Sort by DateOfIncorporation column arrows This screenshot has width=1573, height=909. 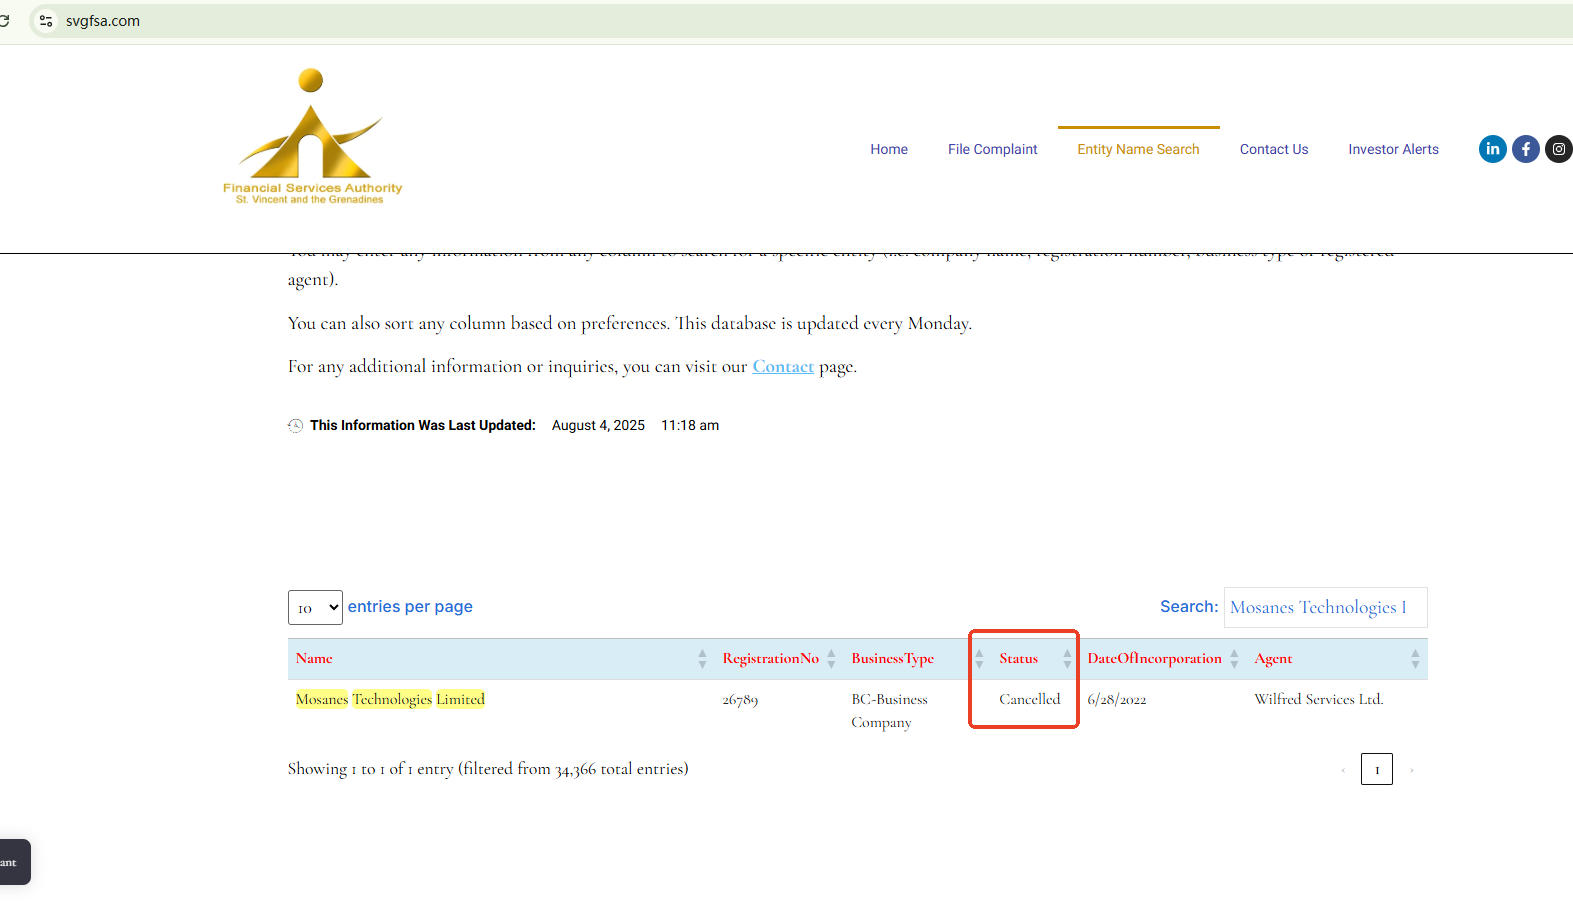click(x=1234, y=659)
